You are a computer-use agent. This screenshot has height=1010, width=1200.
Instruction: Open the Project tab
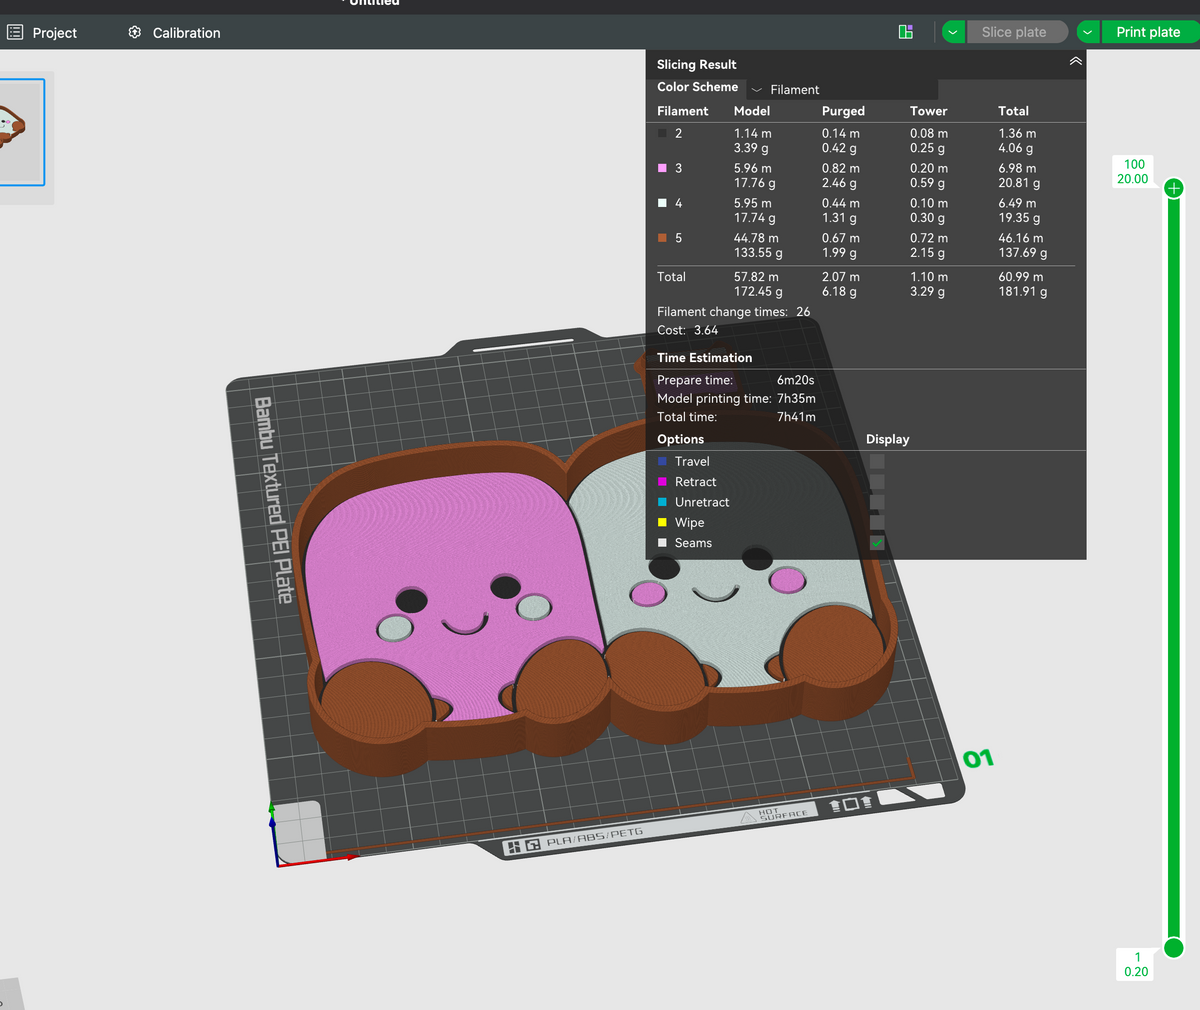pyautogui.click(x=42, y=32)
